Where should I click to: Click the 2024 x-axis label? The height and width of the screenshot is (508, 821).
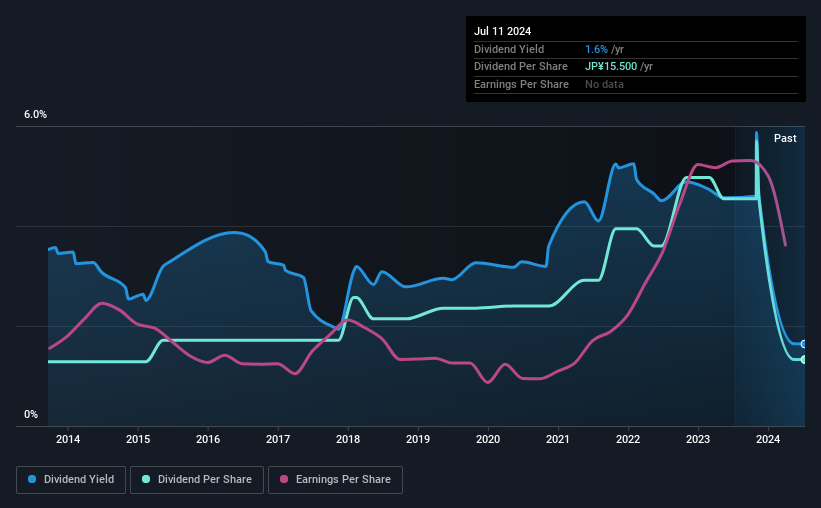point(768,439)
